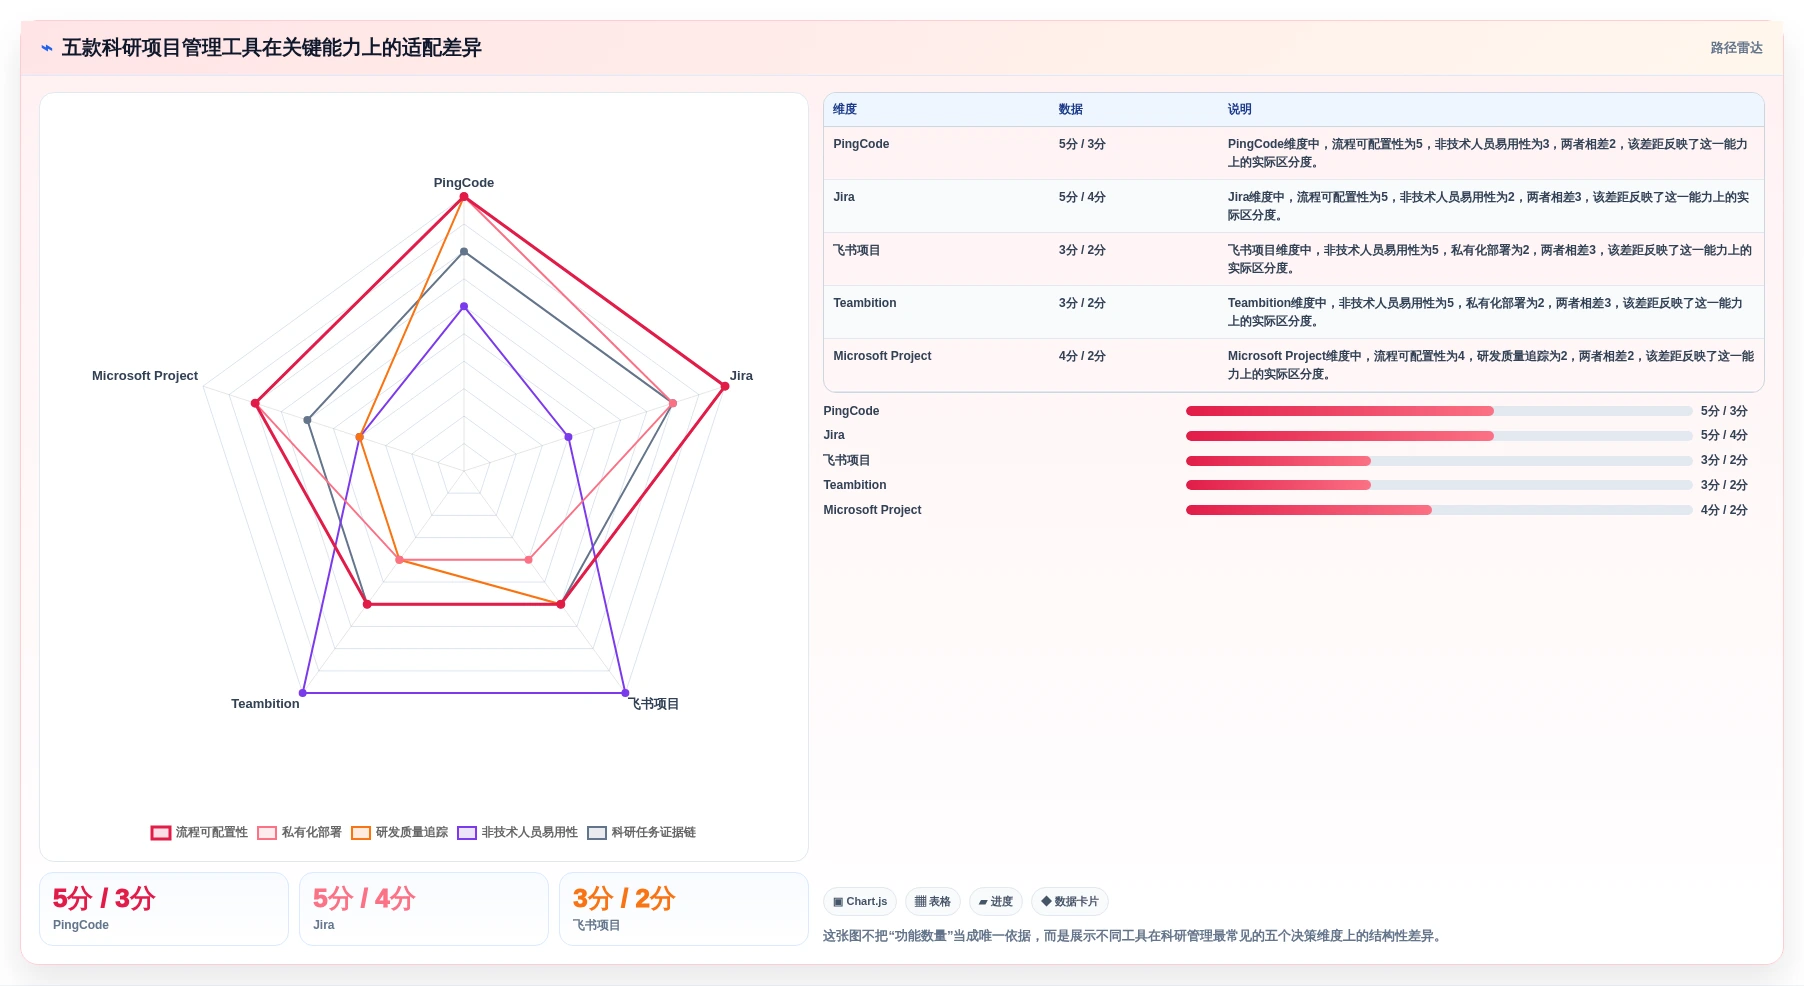The image size is (1804, 986).
Task: Click the 4分 / 2分 value in Microsoft Project table row
Action: coord(1082,356)
